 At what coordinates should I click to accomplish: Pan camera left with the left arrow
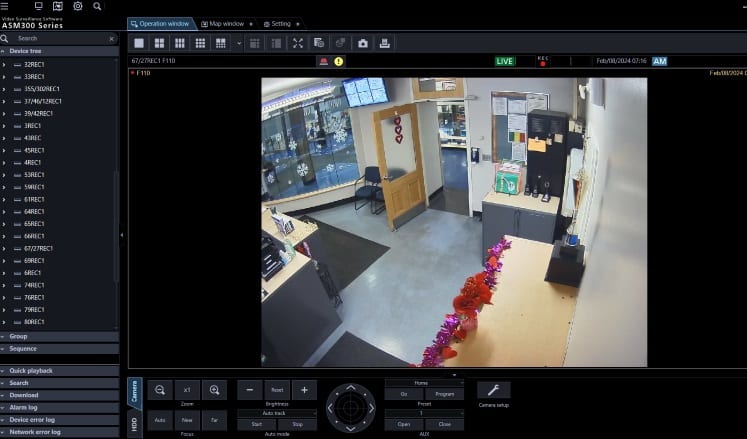[330, 408]
